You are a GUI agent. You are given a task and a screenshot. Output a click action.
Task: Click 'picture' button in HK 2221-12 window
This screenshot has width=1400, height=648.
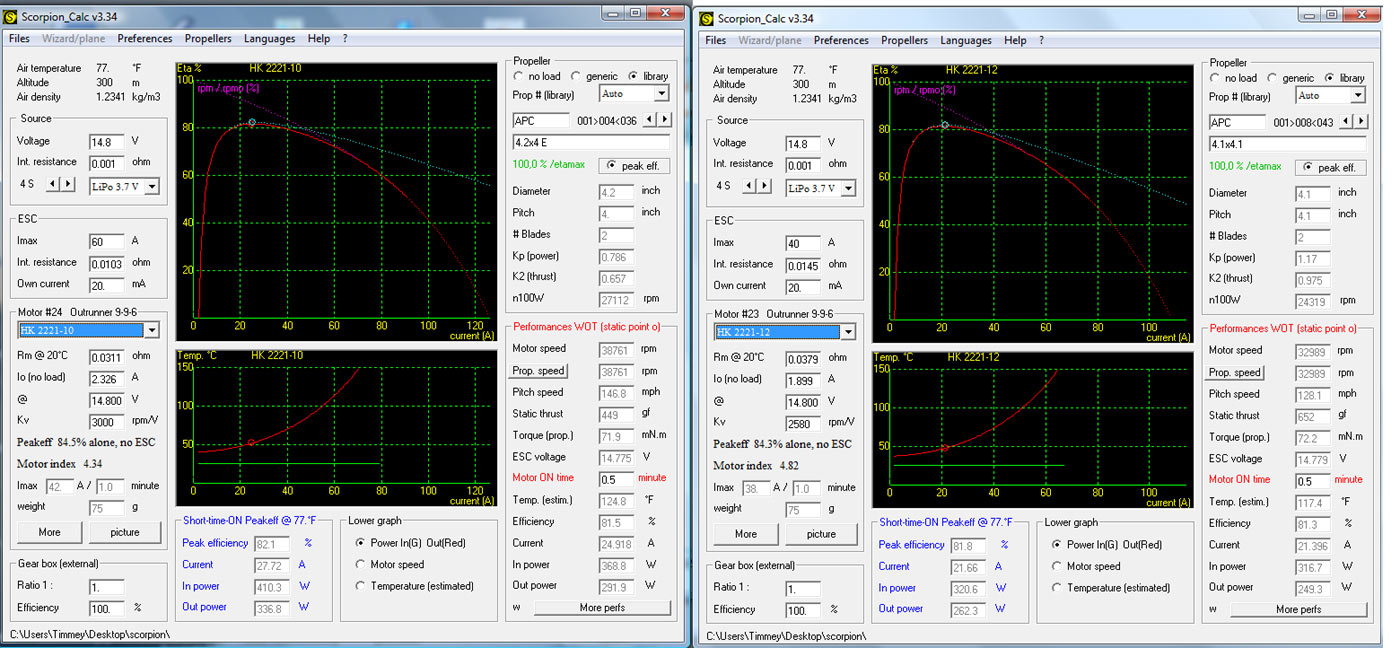pyautogui.click(x=822, y=534)
